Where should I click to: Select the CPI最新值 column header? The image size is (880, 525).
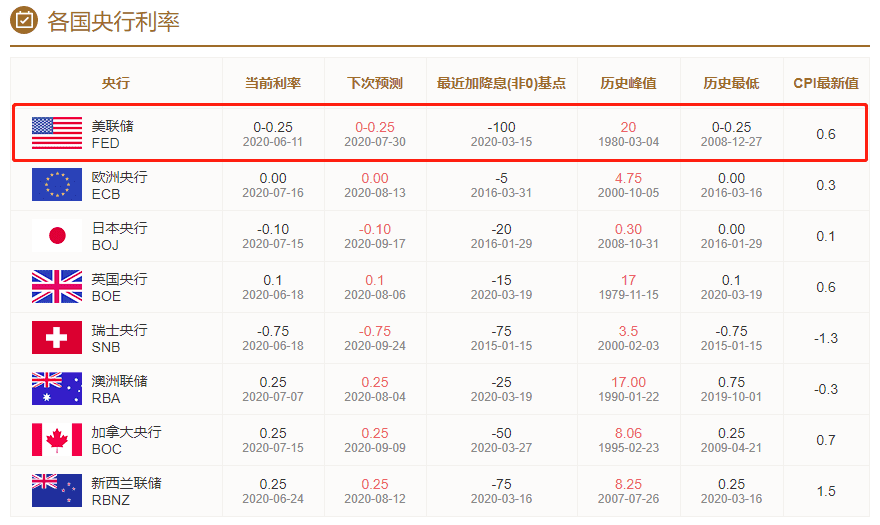click(x=826, y=83)
